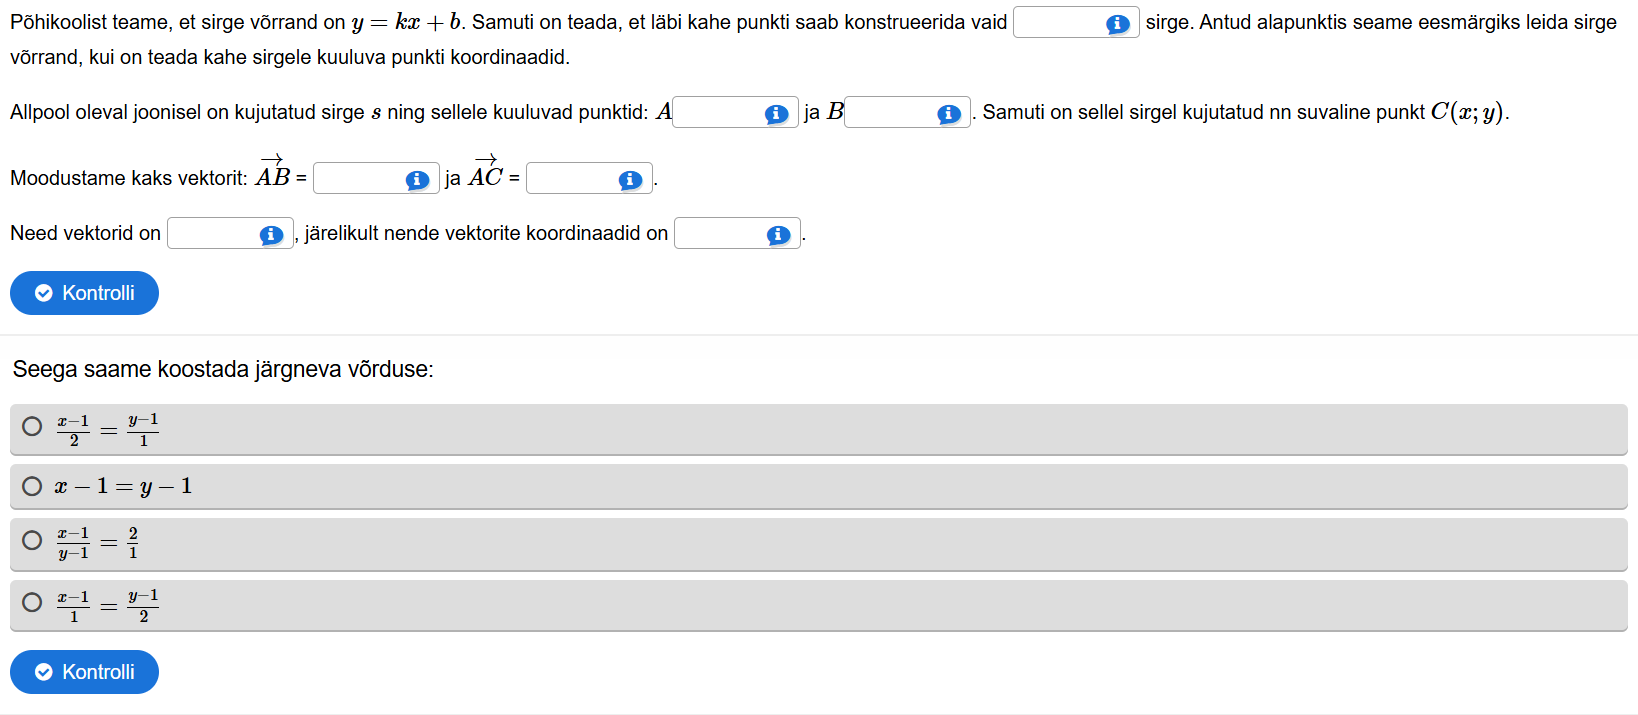The width and height of the screenshot is (1638, 715).
Task: Click the vector AB answer field
Action: (359, 179)
